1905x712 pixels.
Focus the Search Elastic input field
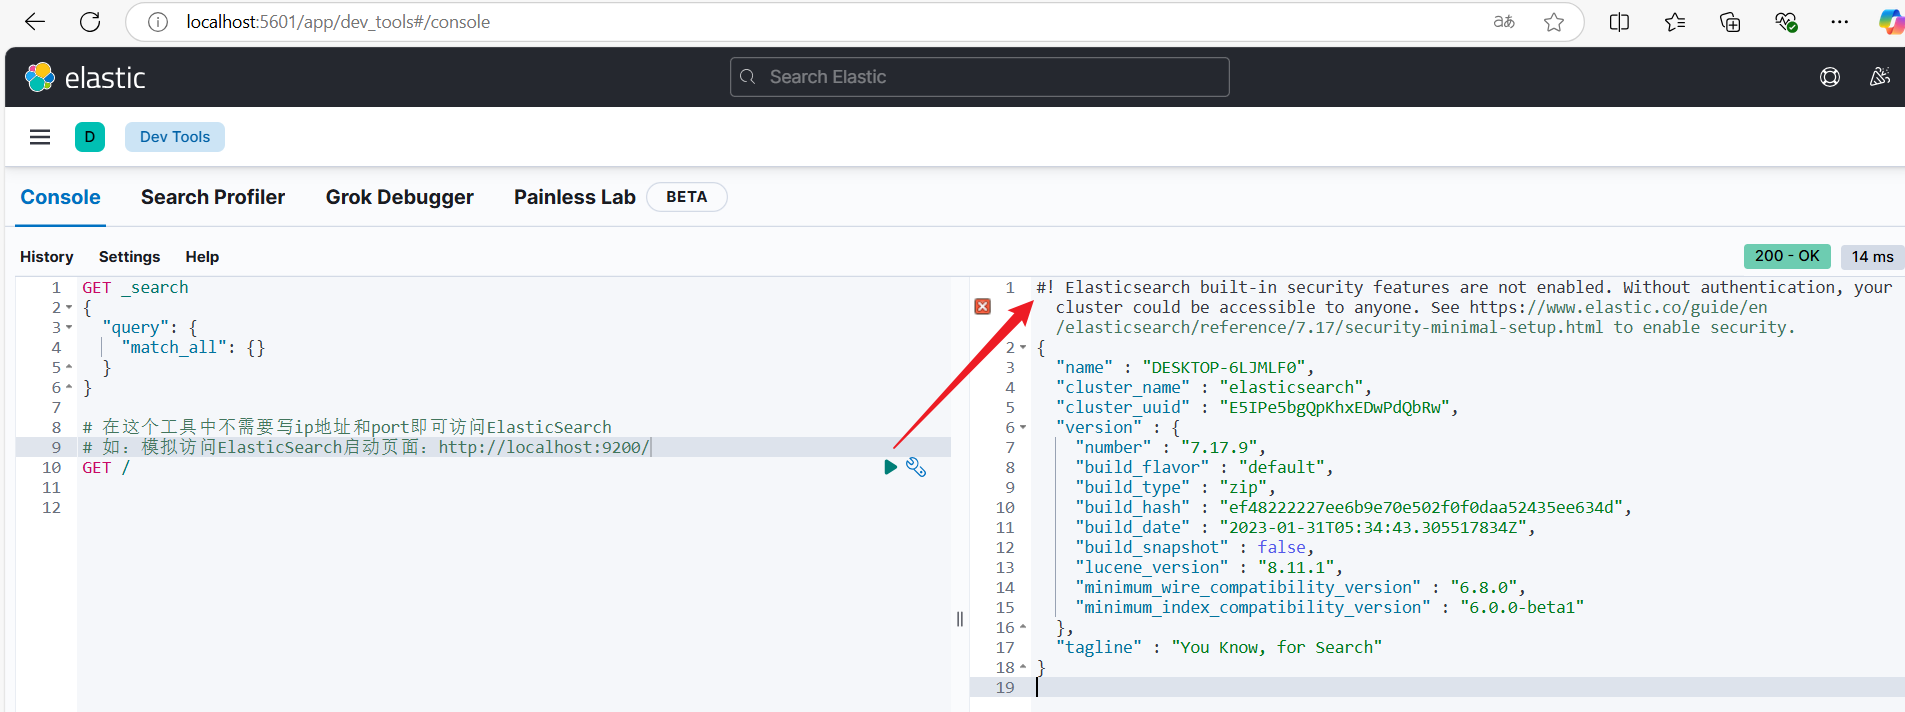980,77
